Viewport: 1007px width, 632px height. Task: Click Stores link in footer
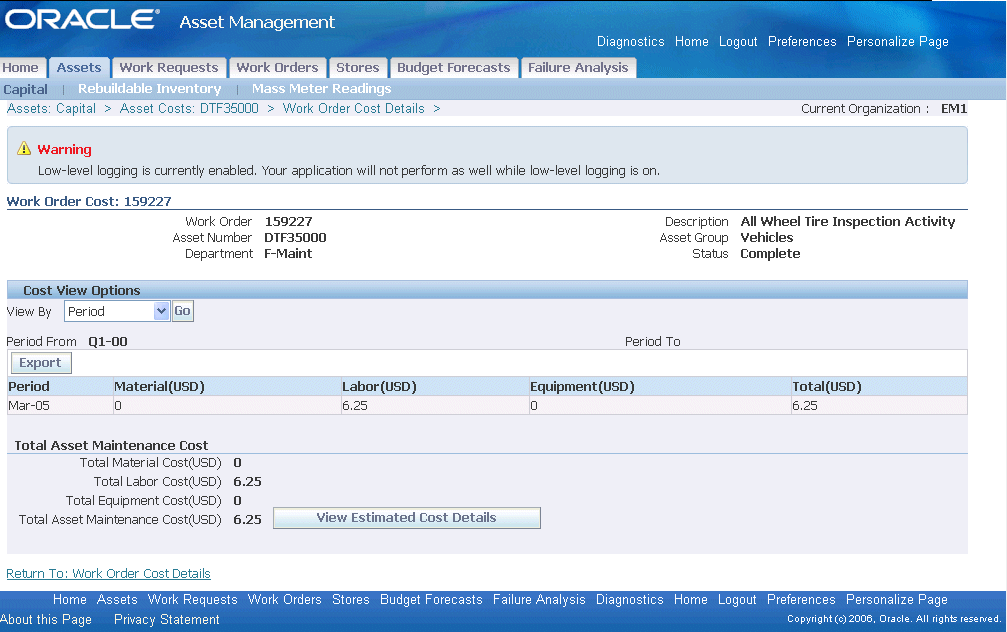(351, 599)
